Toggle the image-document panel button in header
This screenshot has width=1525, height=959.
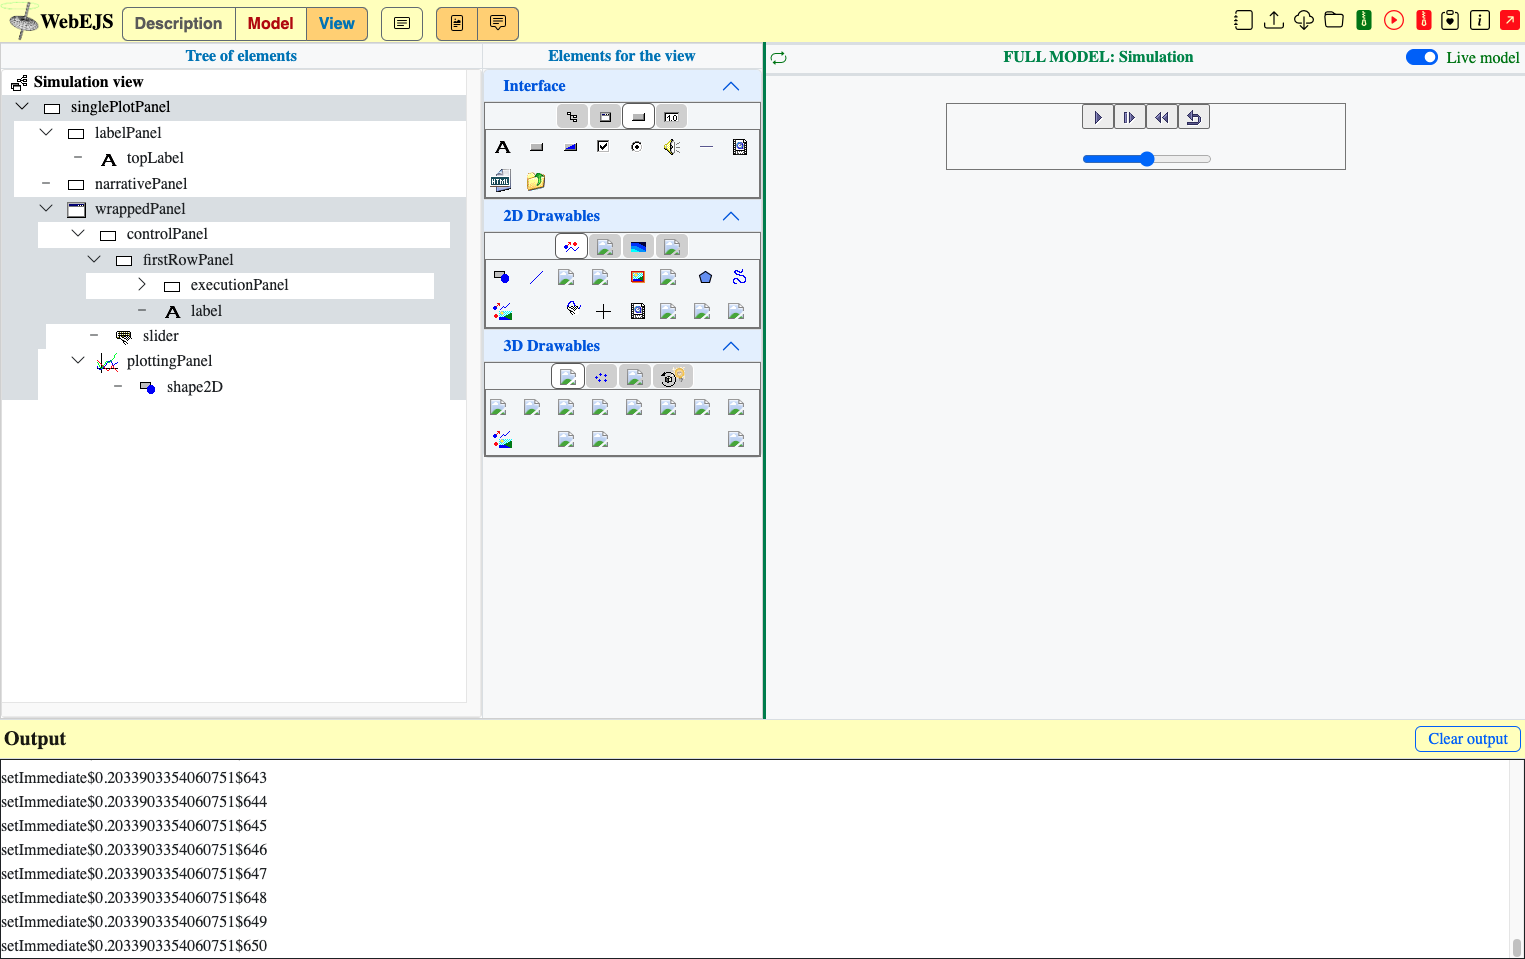(457, 23)
